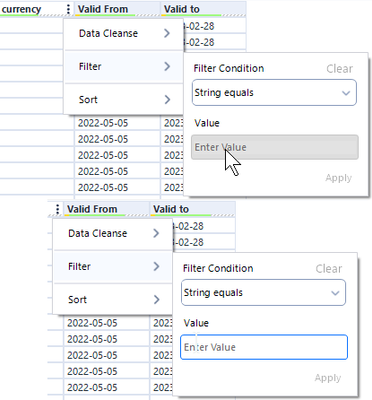Click Apply below the greyed Enter Value field

point(339,178)
